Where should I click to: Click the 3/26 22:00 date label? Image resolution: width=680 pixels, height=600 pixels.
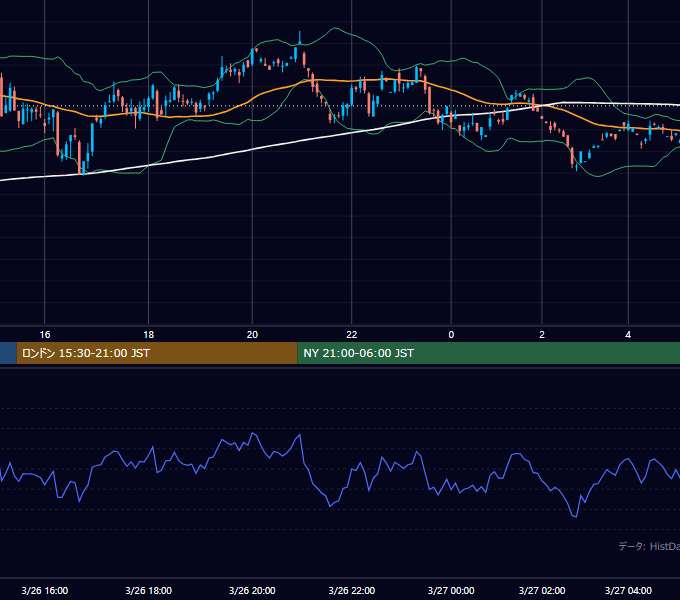[x=352, y=590]
